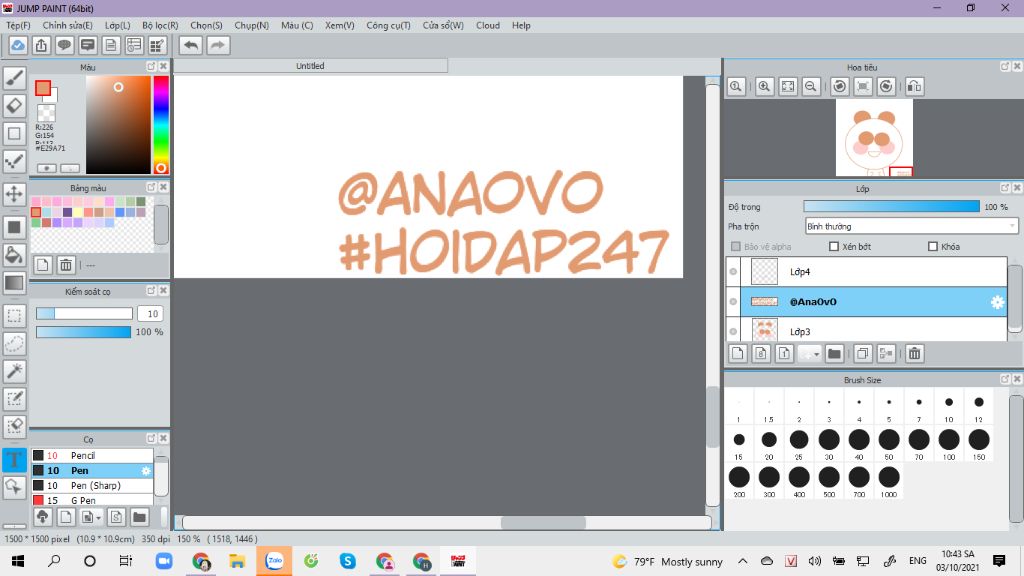Select the Eraser tool
Screen dimensions: 1024x576
pyautogui.click(x=14, y=106)
